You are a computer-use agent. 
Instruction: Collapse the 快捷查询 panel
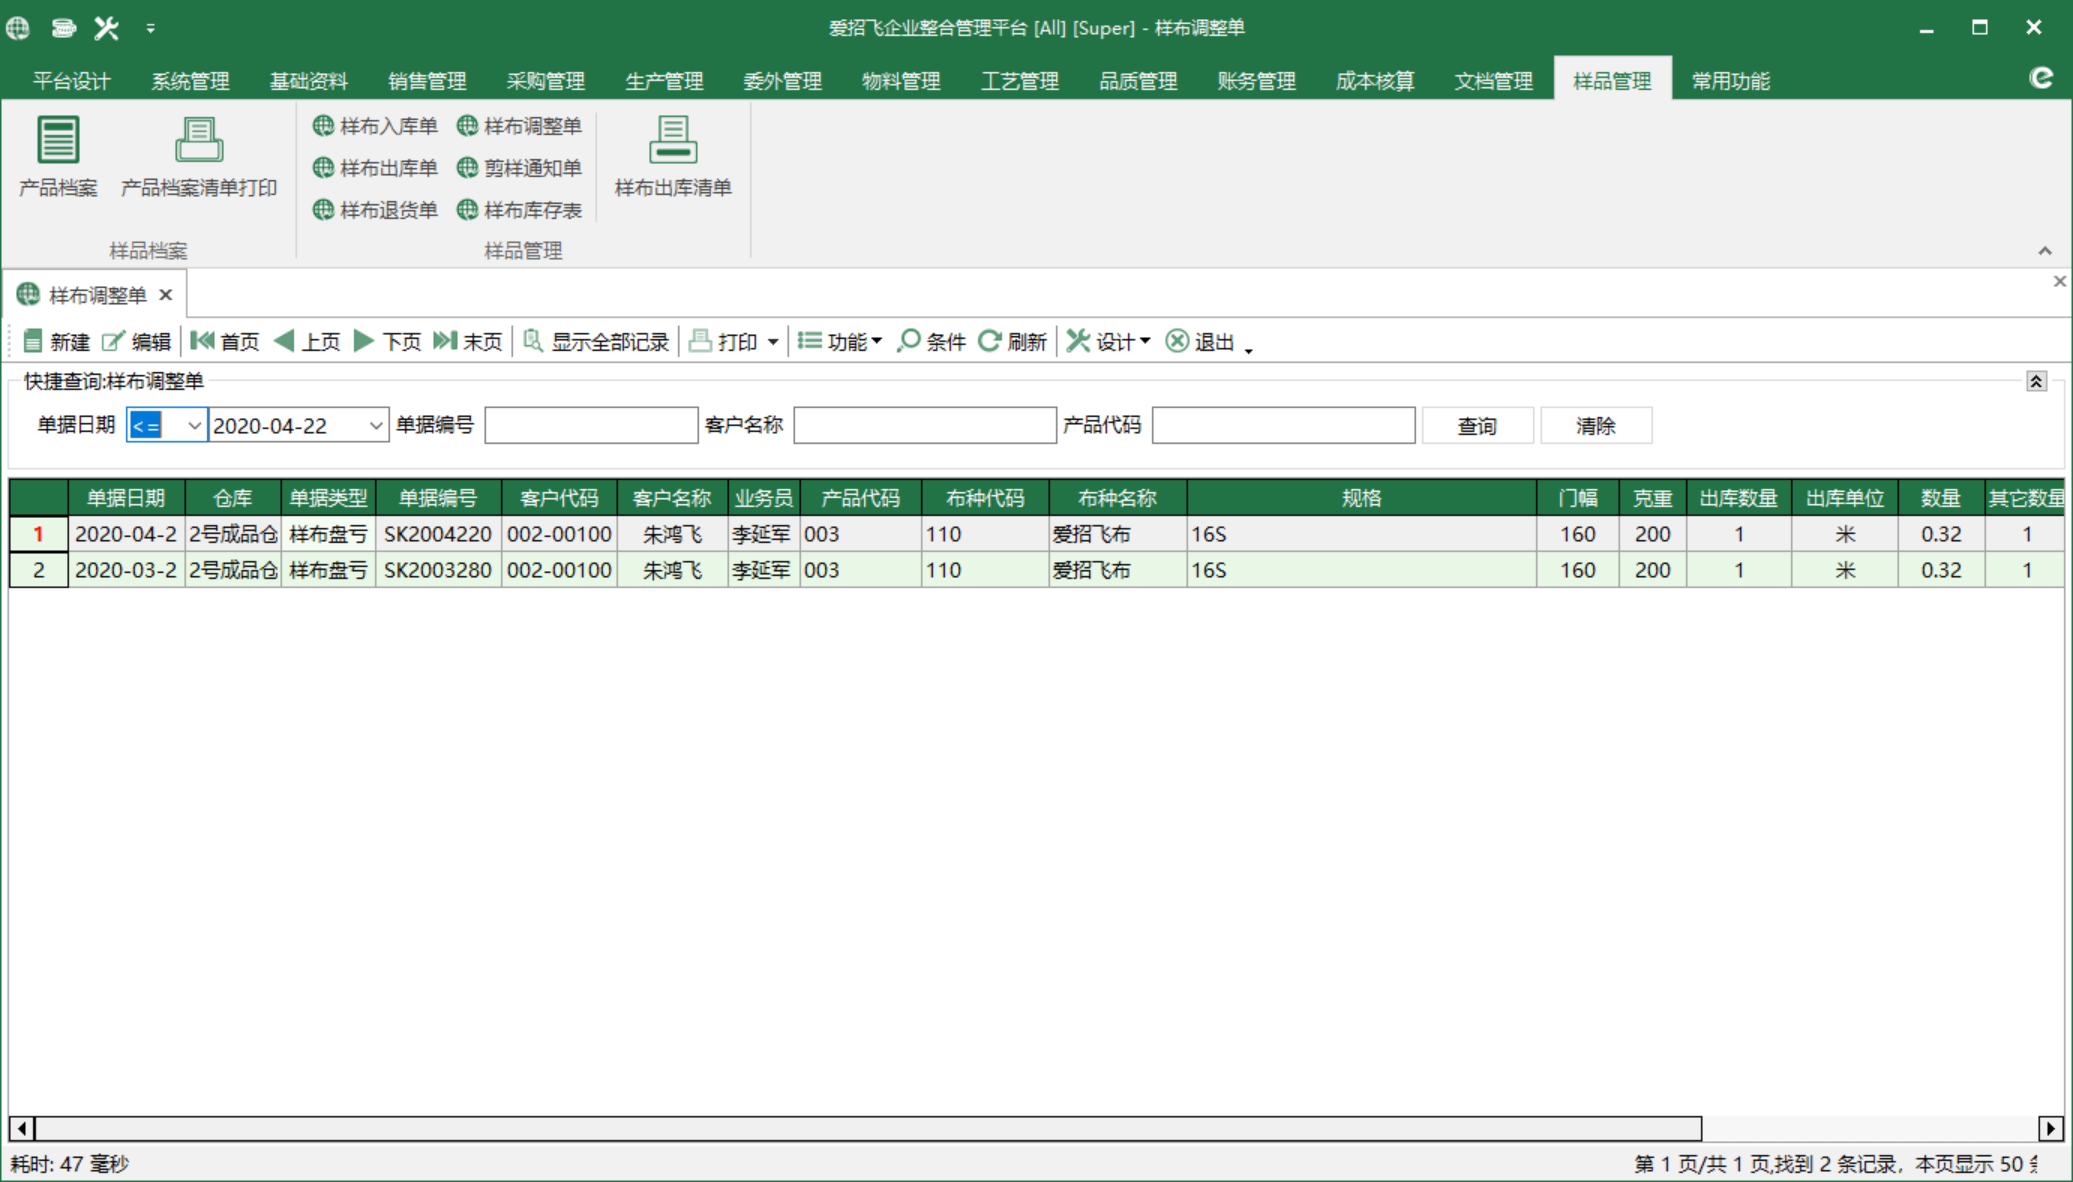pyautogui.click(x=2036, y=381)
